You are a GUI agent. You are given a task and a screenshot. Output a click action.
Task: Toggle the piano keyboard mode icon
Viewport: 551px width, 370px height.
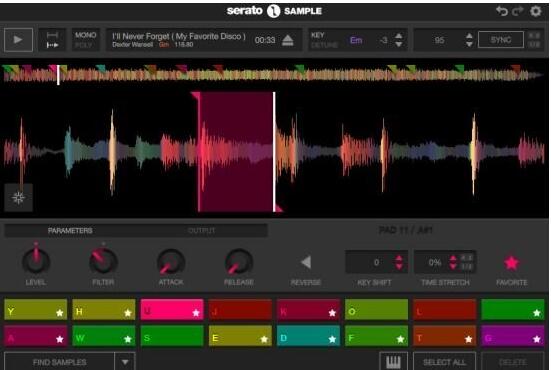tap(393, 362)
